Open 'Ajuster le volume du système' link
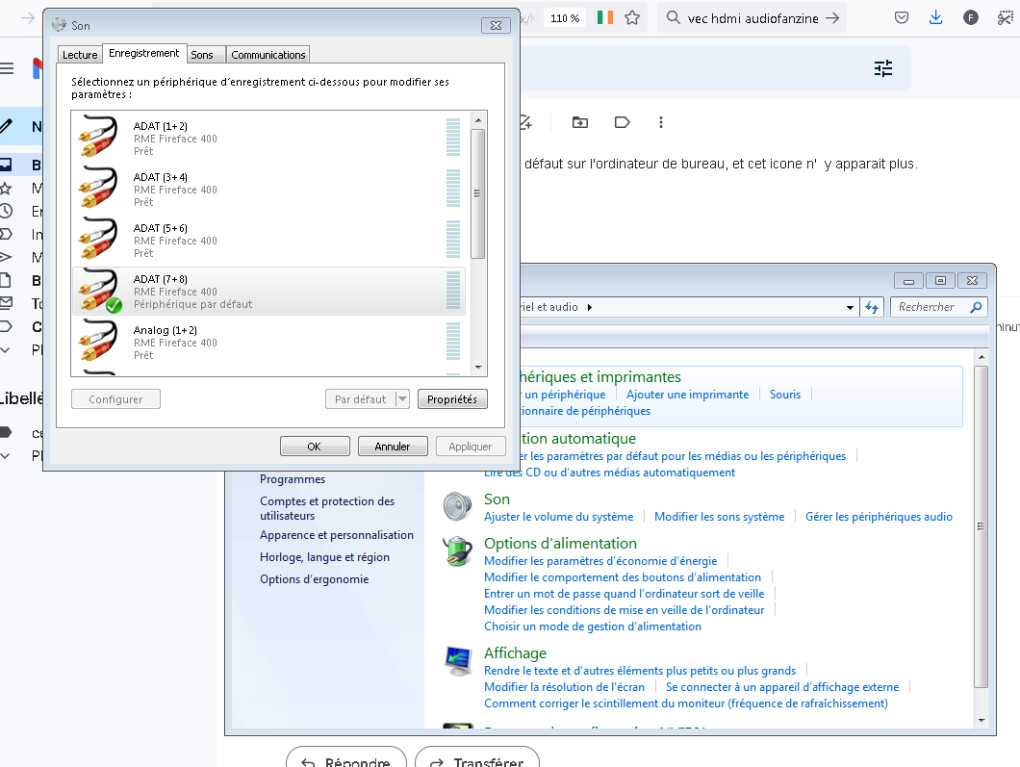This screenshot has width=1020, height=767. click(x=559, y=517)
